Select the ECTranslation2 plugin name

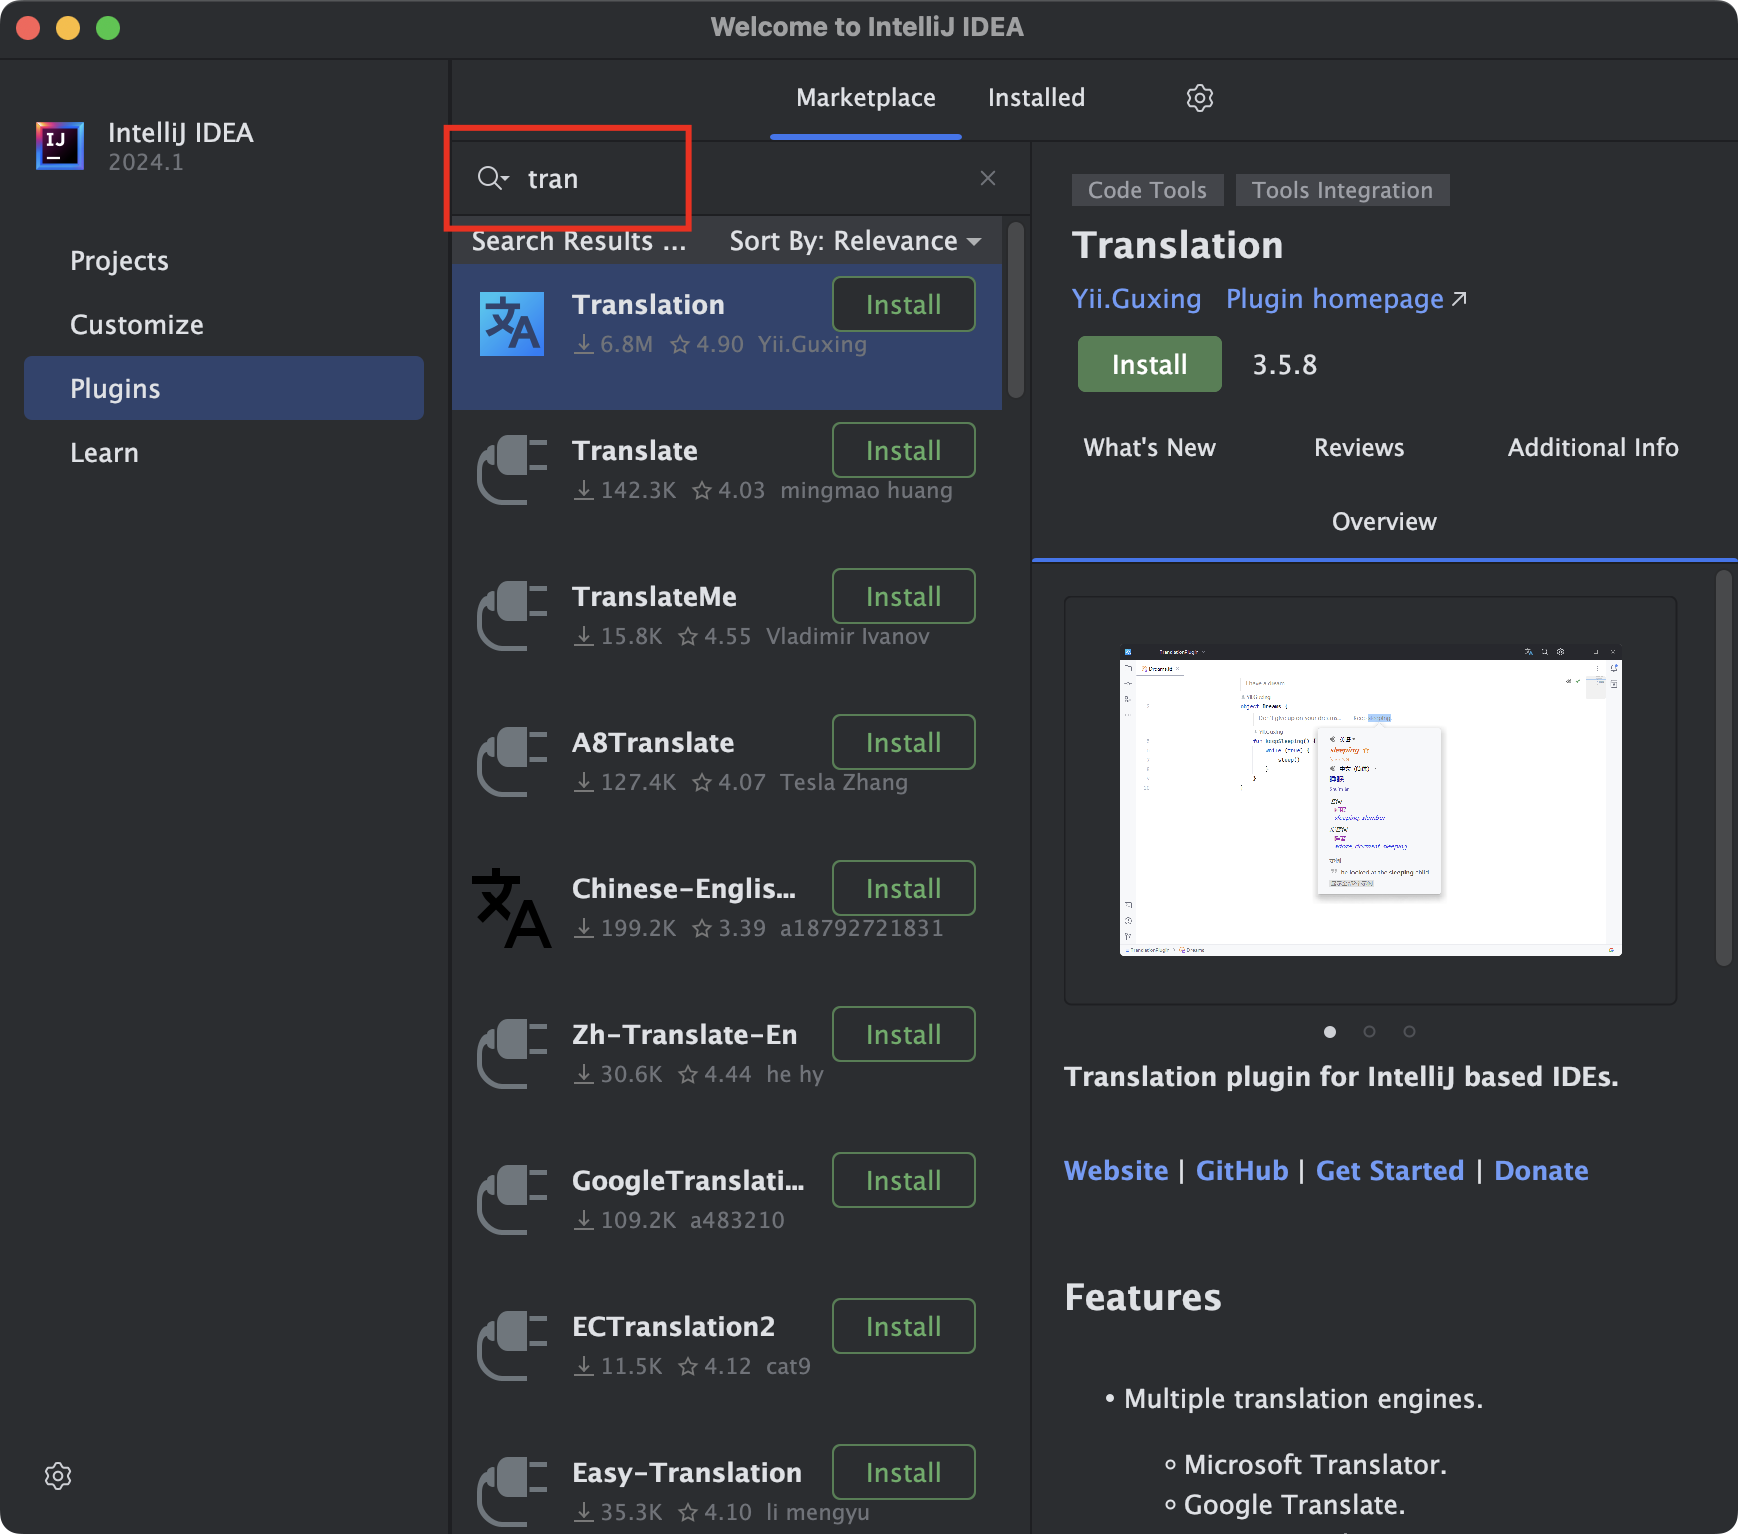(x=674, y=1327)
